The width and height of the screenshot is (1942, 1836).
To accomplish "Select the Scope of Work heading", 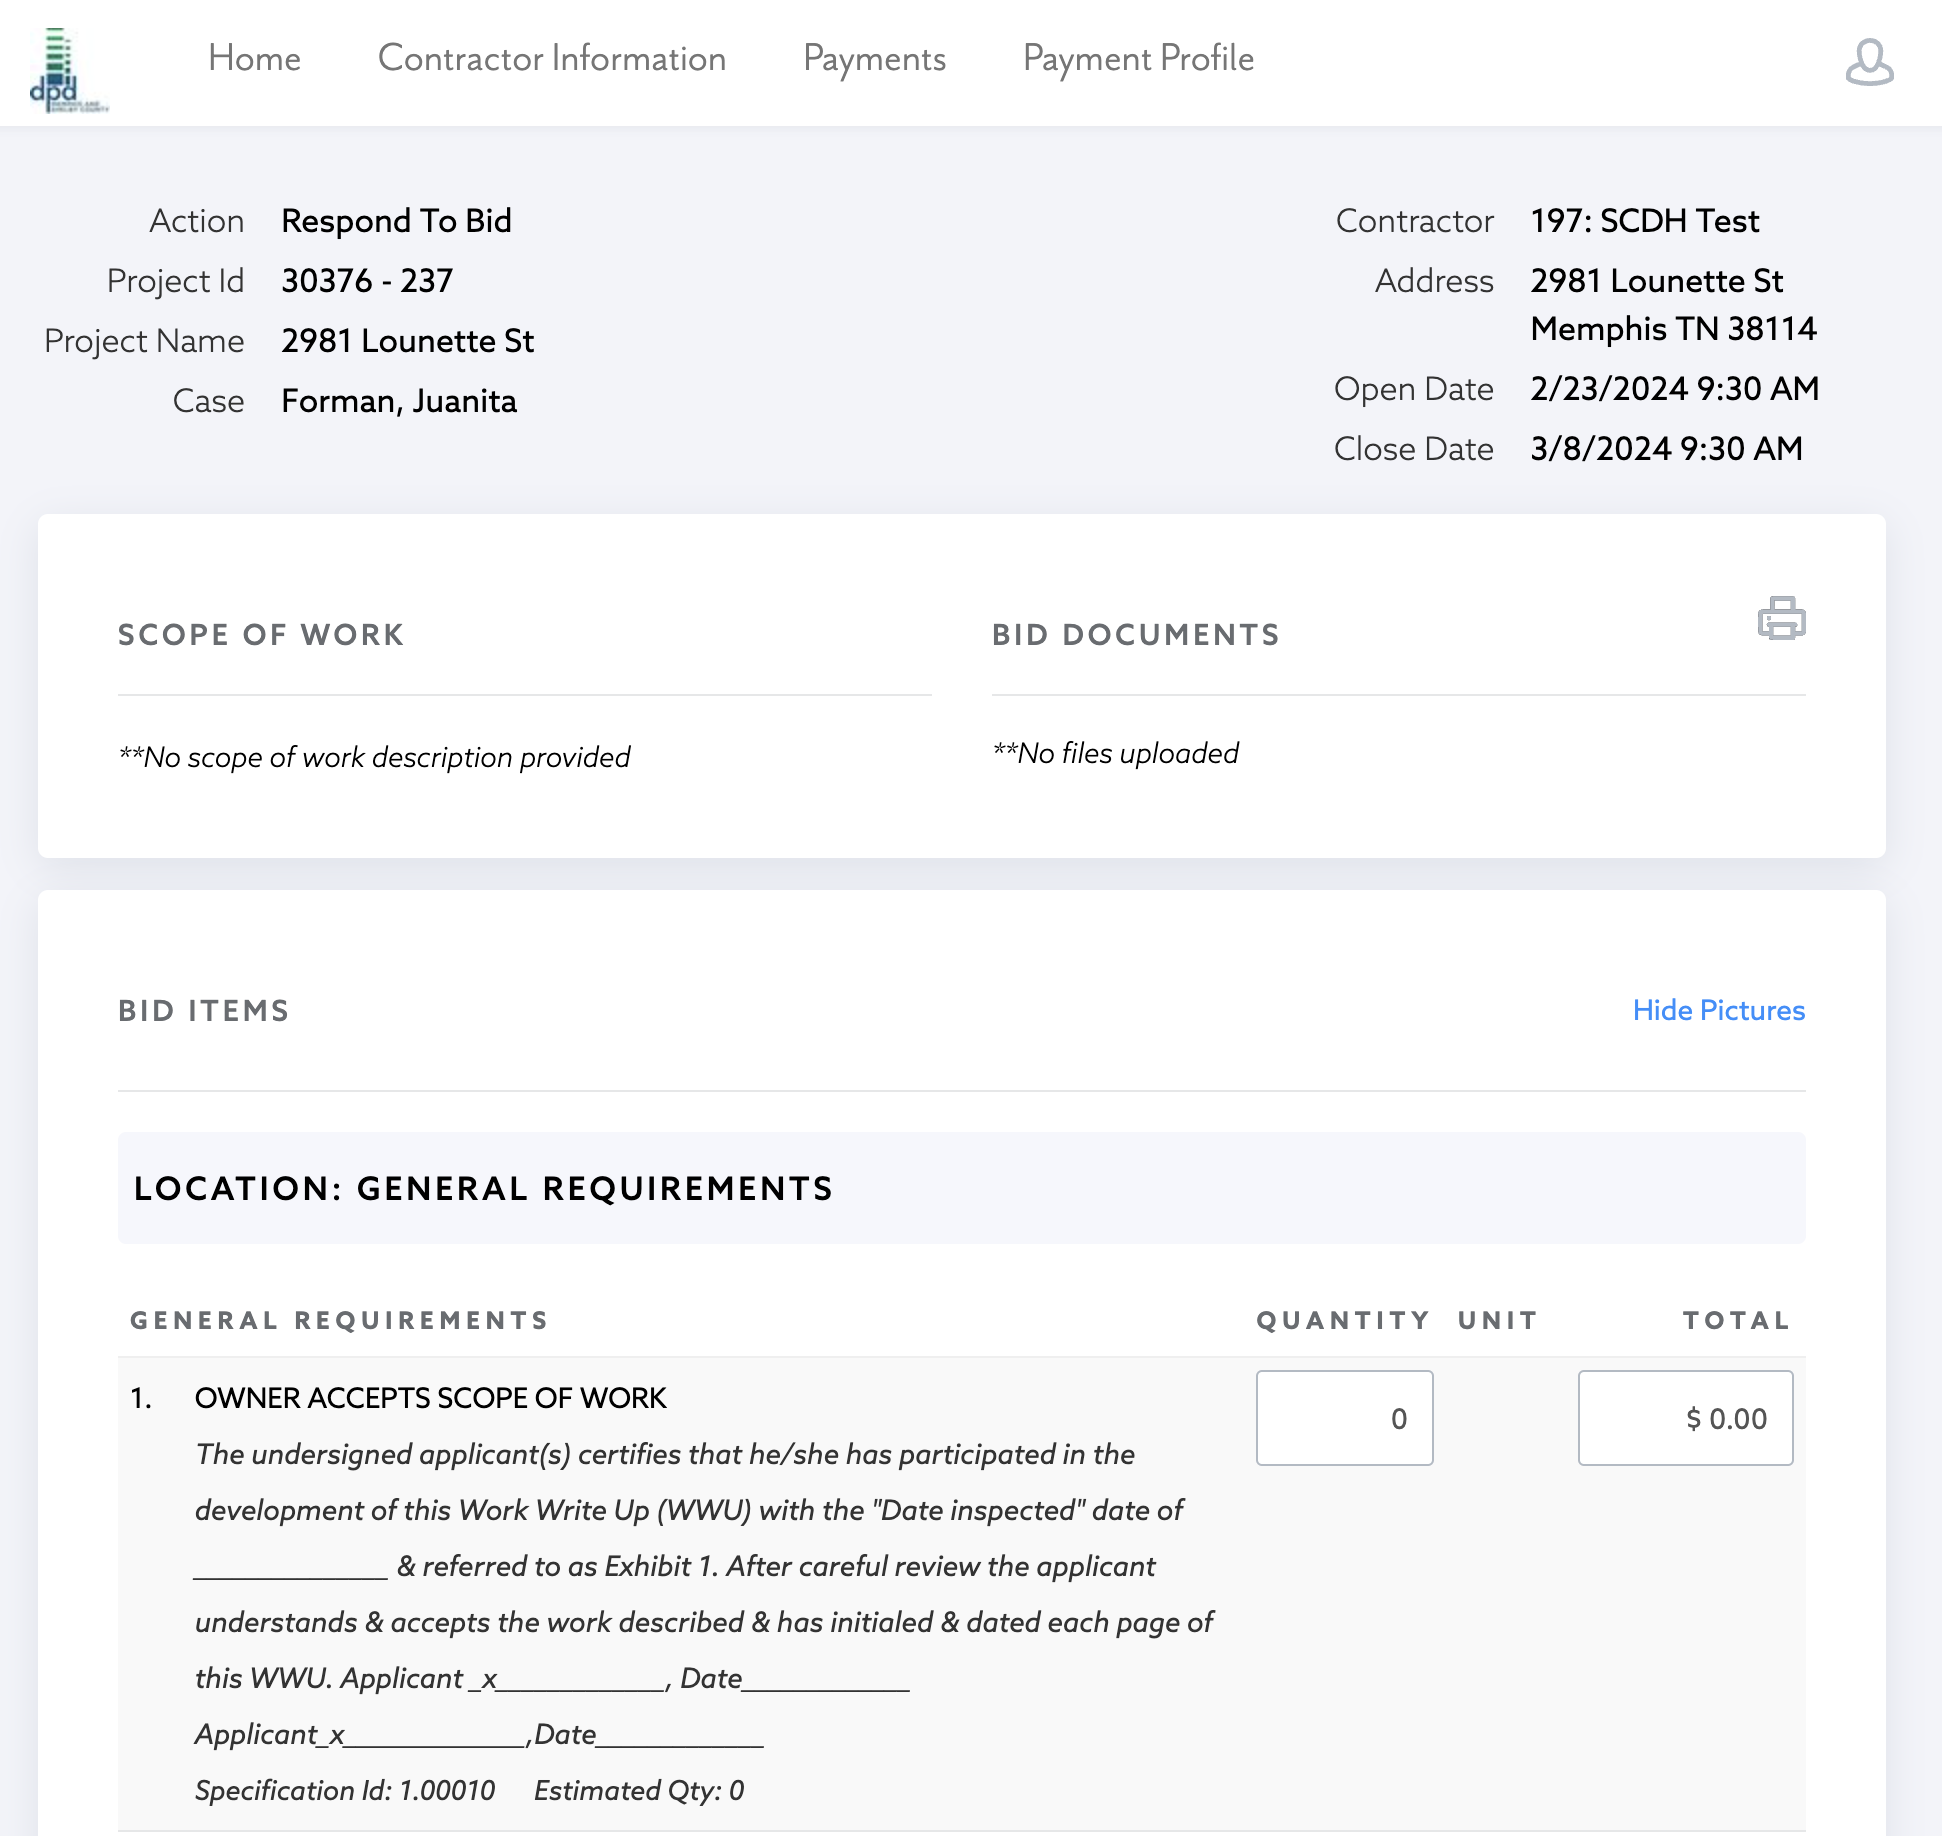I will coord(261,635).
